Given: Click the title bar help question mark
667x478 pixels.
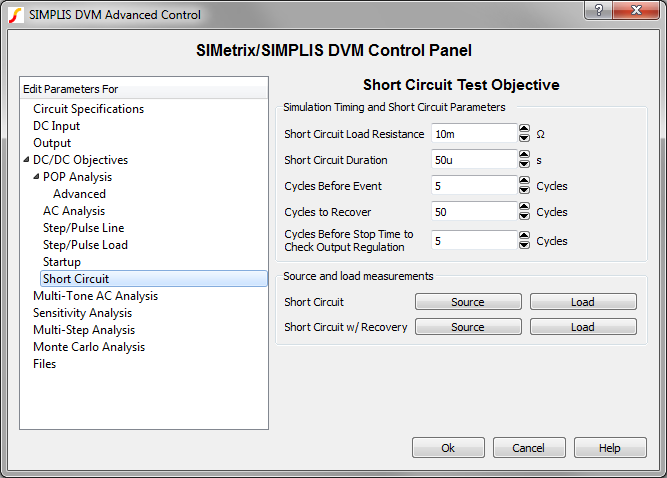Looking at the screenshot, I should pyautogui.click(x=597, y=11).
